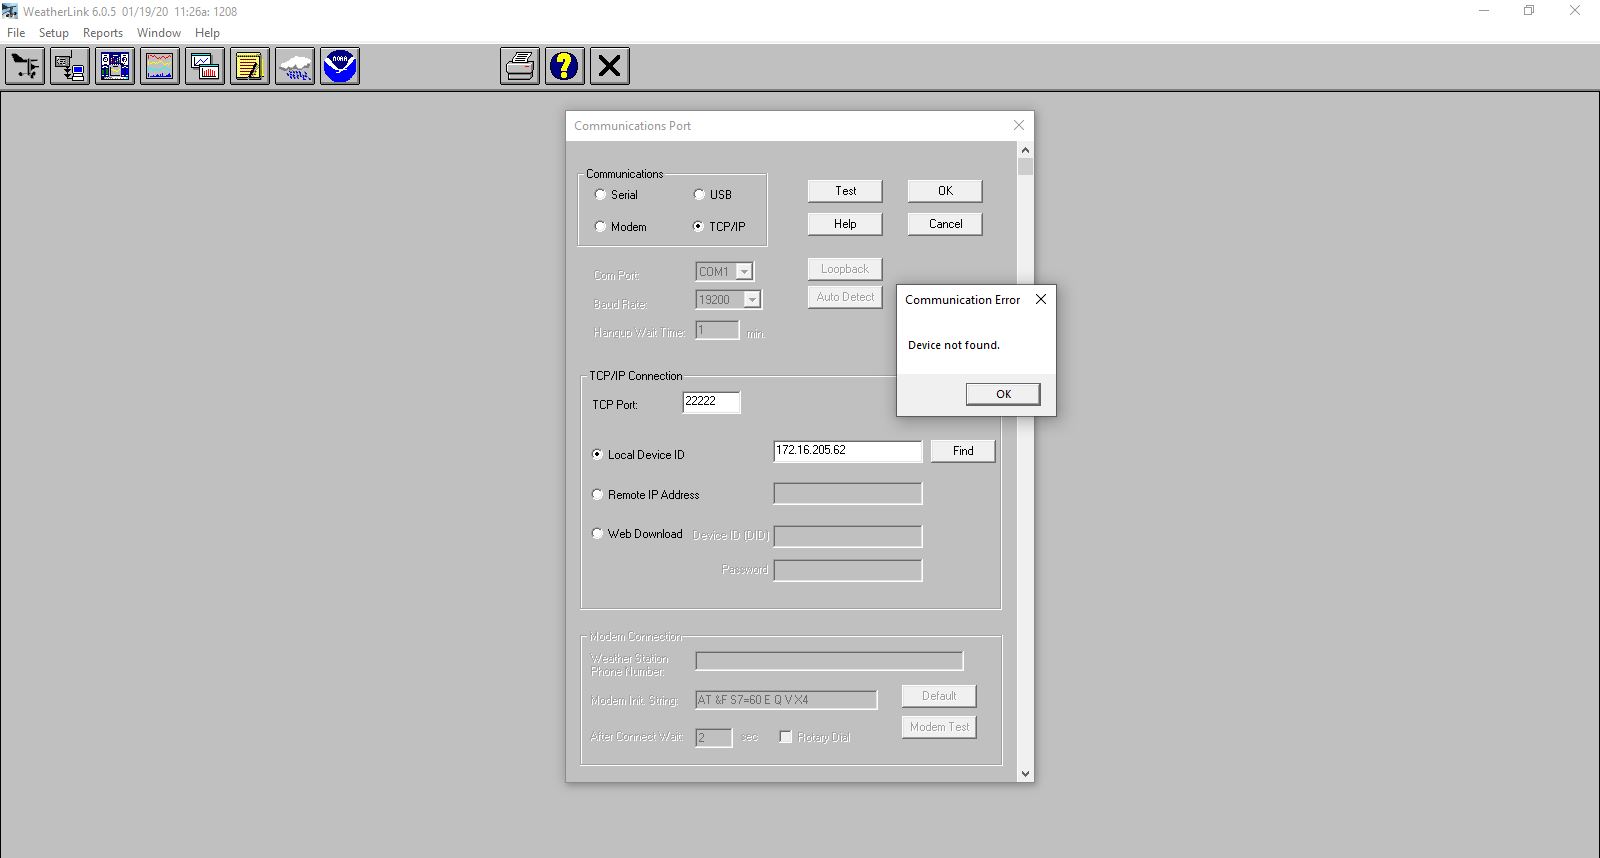This screenshot has width=1600, height=858.
Task: Select the Serial communications radio button
Action: pyautogui.click(x=600, y=195)
